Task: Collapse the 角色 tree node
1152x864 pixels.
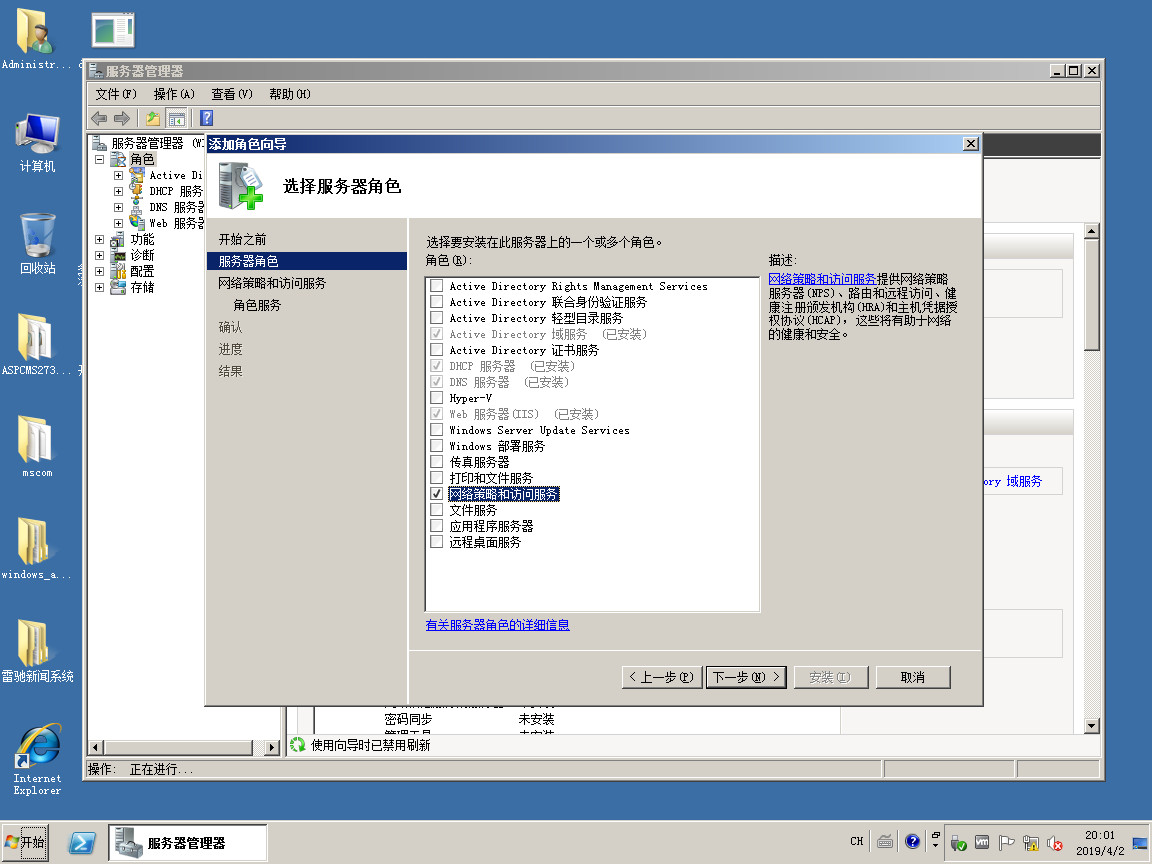Action: coord(99,160)
